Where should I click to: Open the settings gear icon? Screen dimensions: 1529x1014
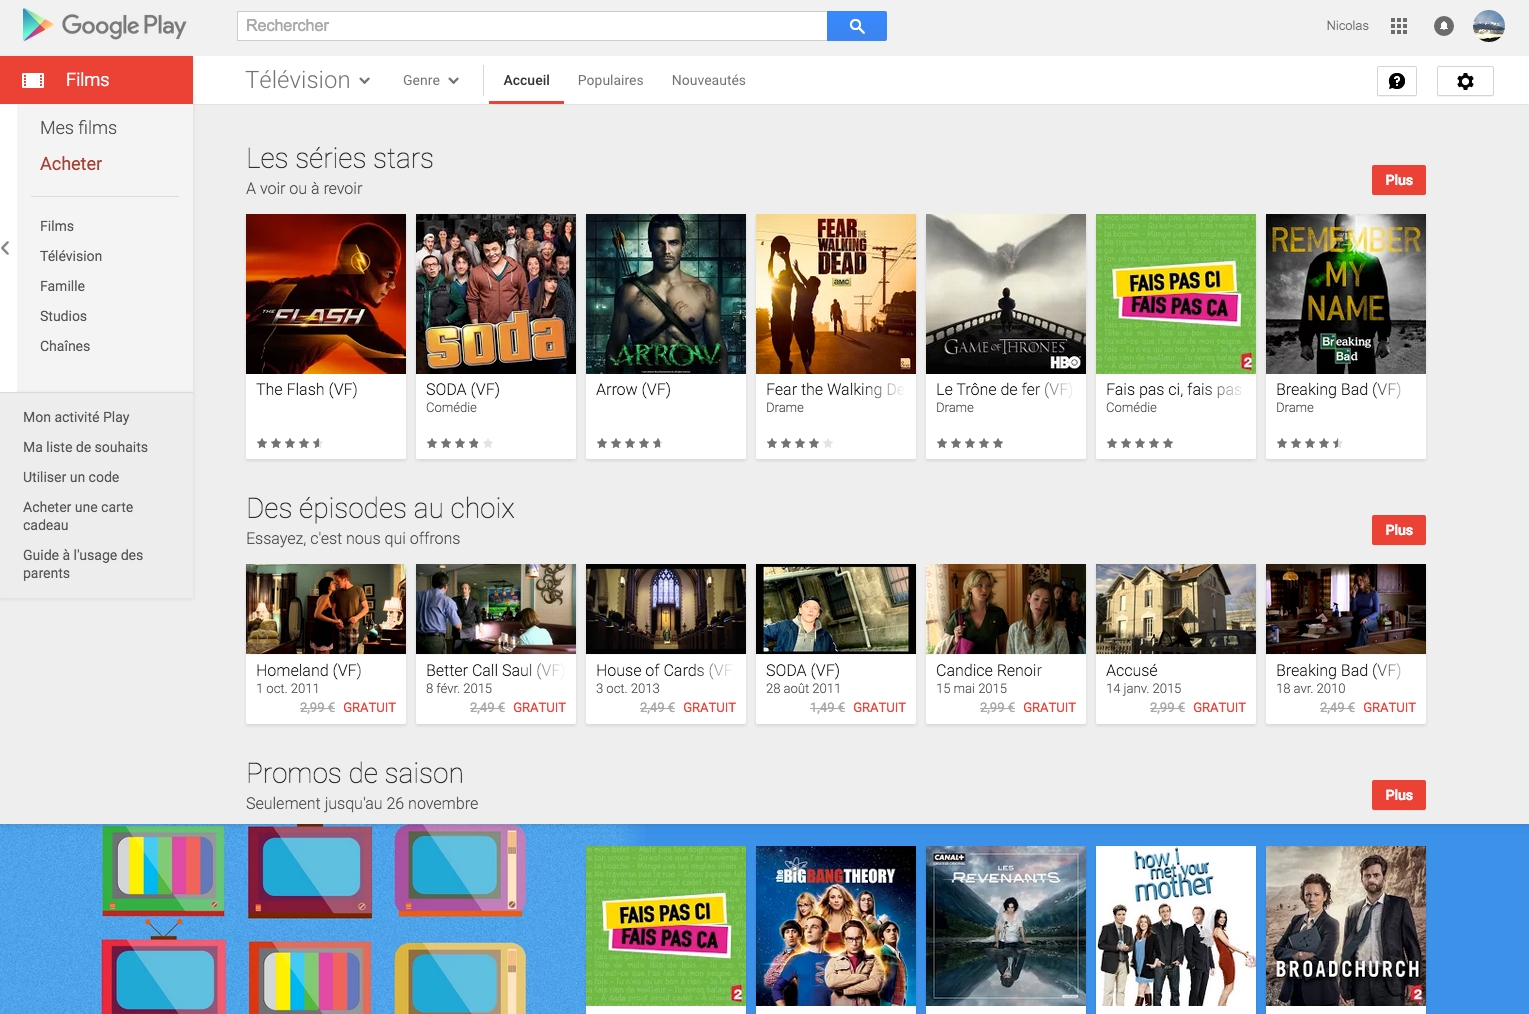coord(1465,81)
